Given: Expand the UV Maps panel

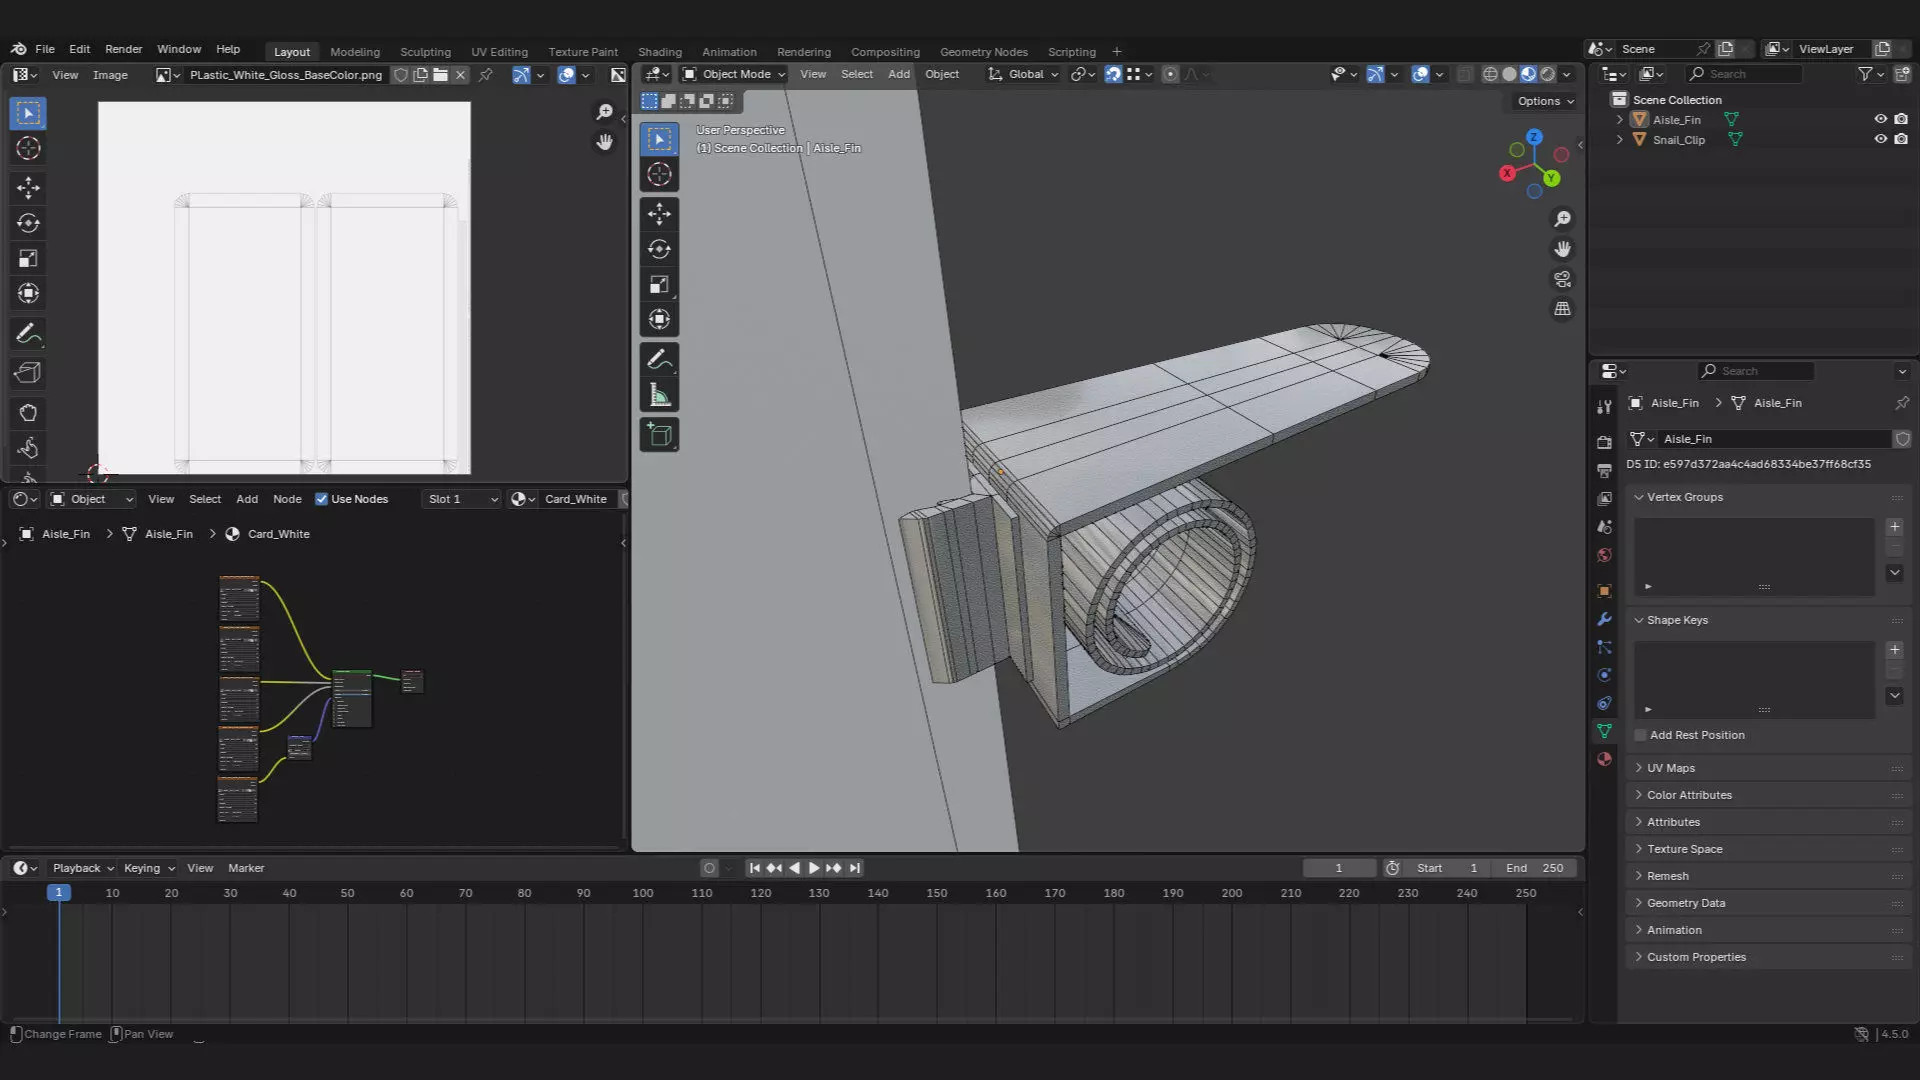Looking at the screenshot, I should (1670, 768).
